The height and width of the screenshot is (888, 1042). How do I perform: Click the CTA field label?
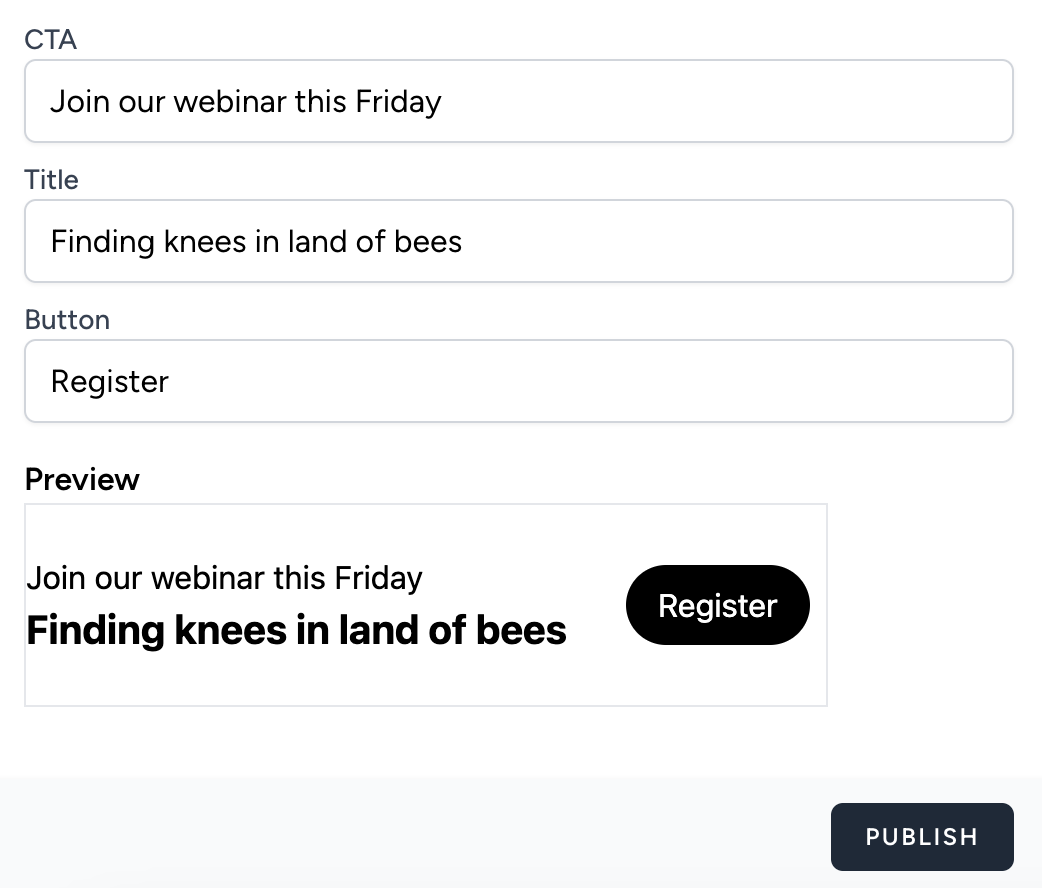[x=51, y=39]
